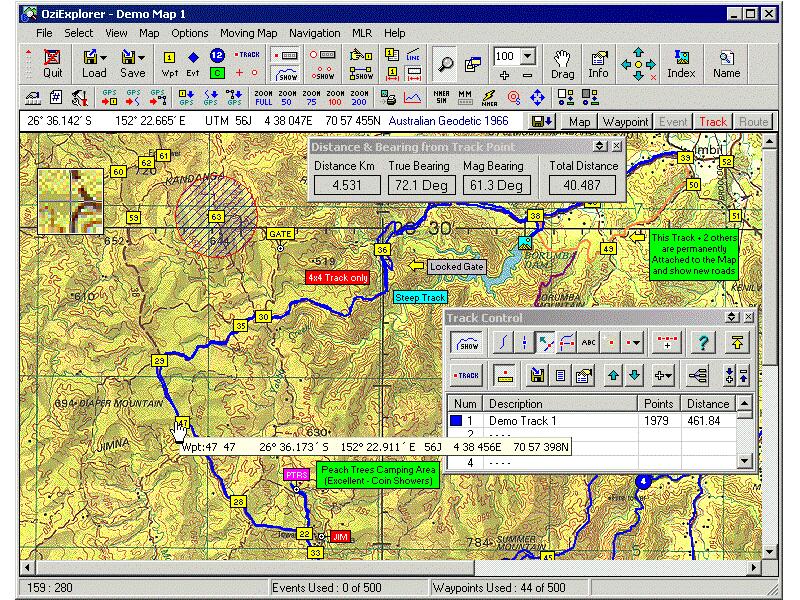The height and width of the screenshot is (600, 800).
Task: Expand the Load dropdown arrow
Action: coord(103,57)
